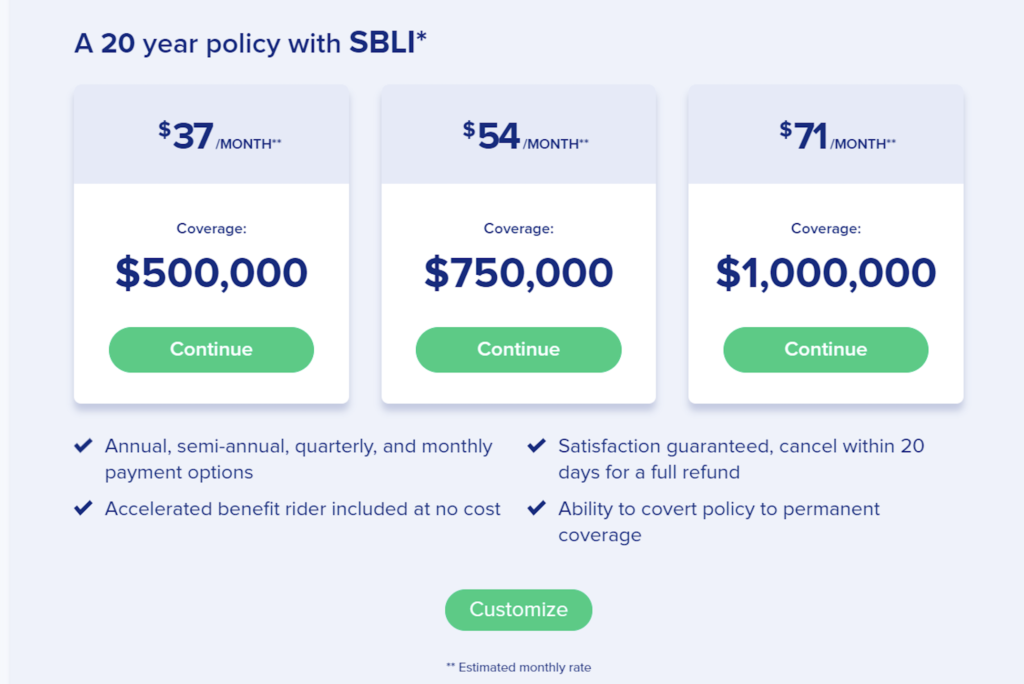Select the rightmost pricing card
Image resolution: width=1024 pixels, height=684 pixels.
pos(825,245)
